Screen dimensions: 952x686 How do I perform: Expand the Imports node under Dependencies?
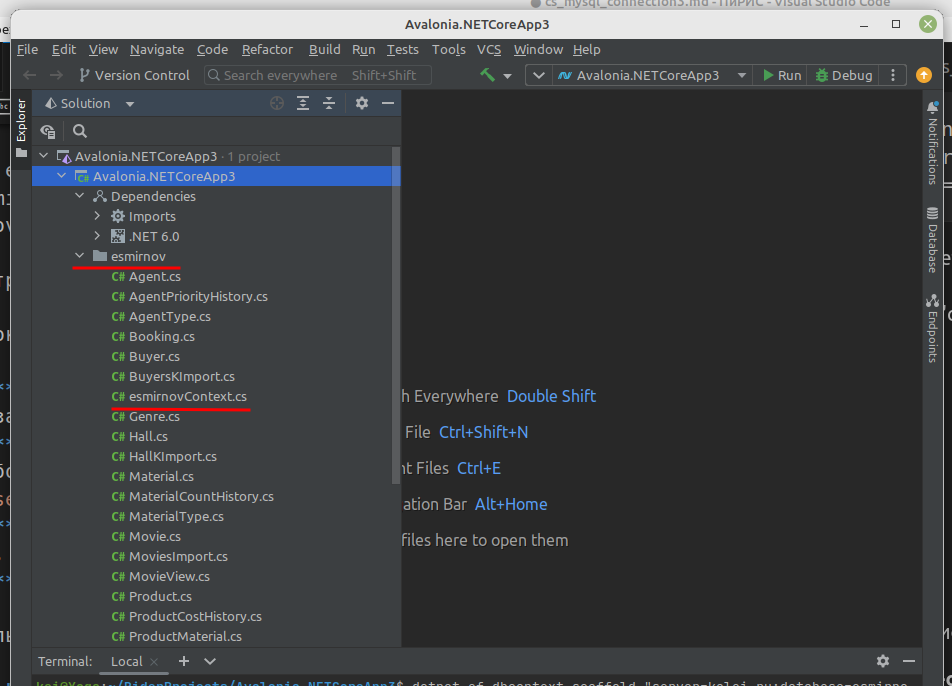98,216
